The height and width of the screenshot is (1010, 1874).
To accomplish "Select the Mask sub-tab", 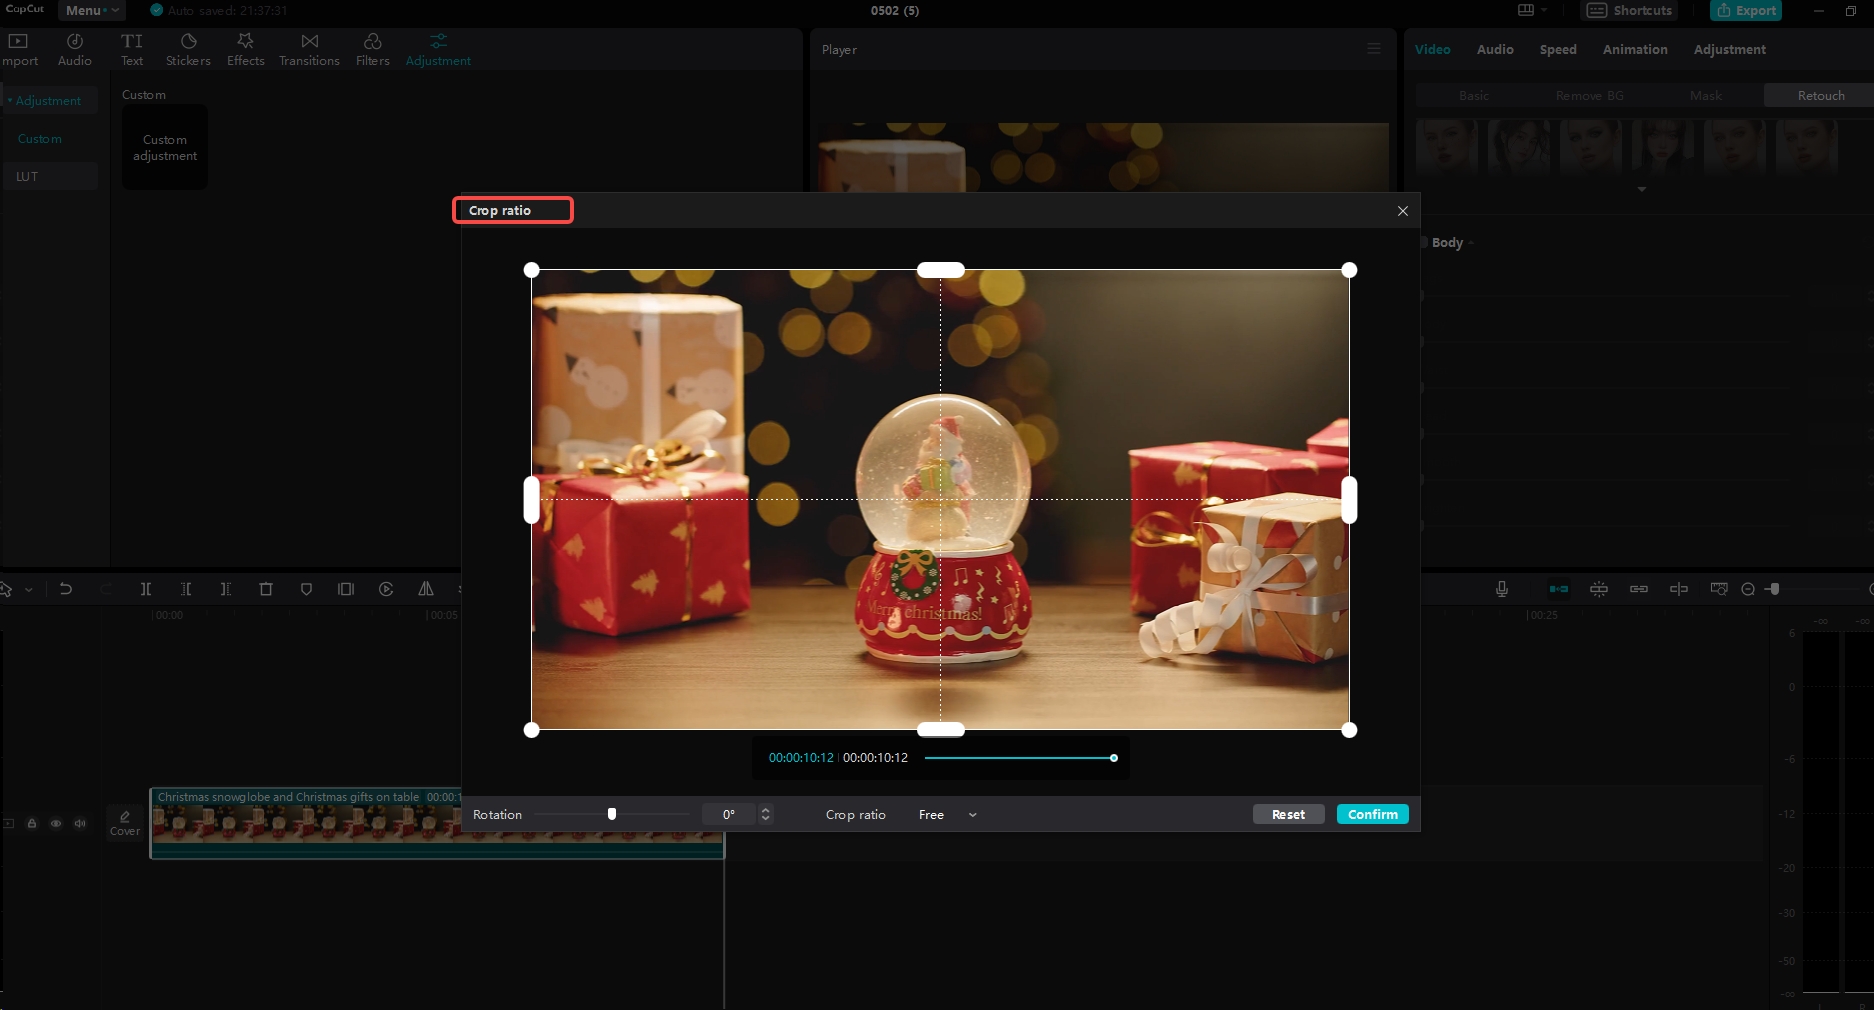I will (1706, 96).
